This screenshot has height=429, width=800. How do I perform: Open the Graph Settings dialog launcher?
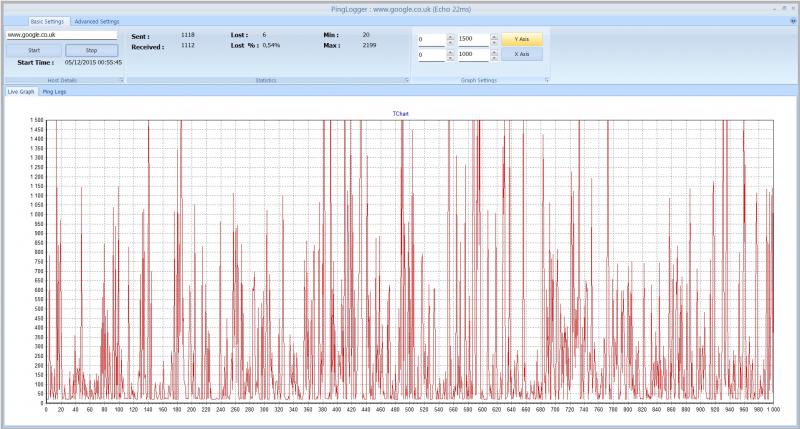tap(547, 79)
